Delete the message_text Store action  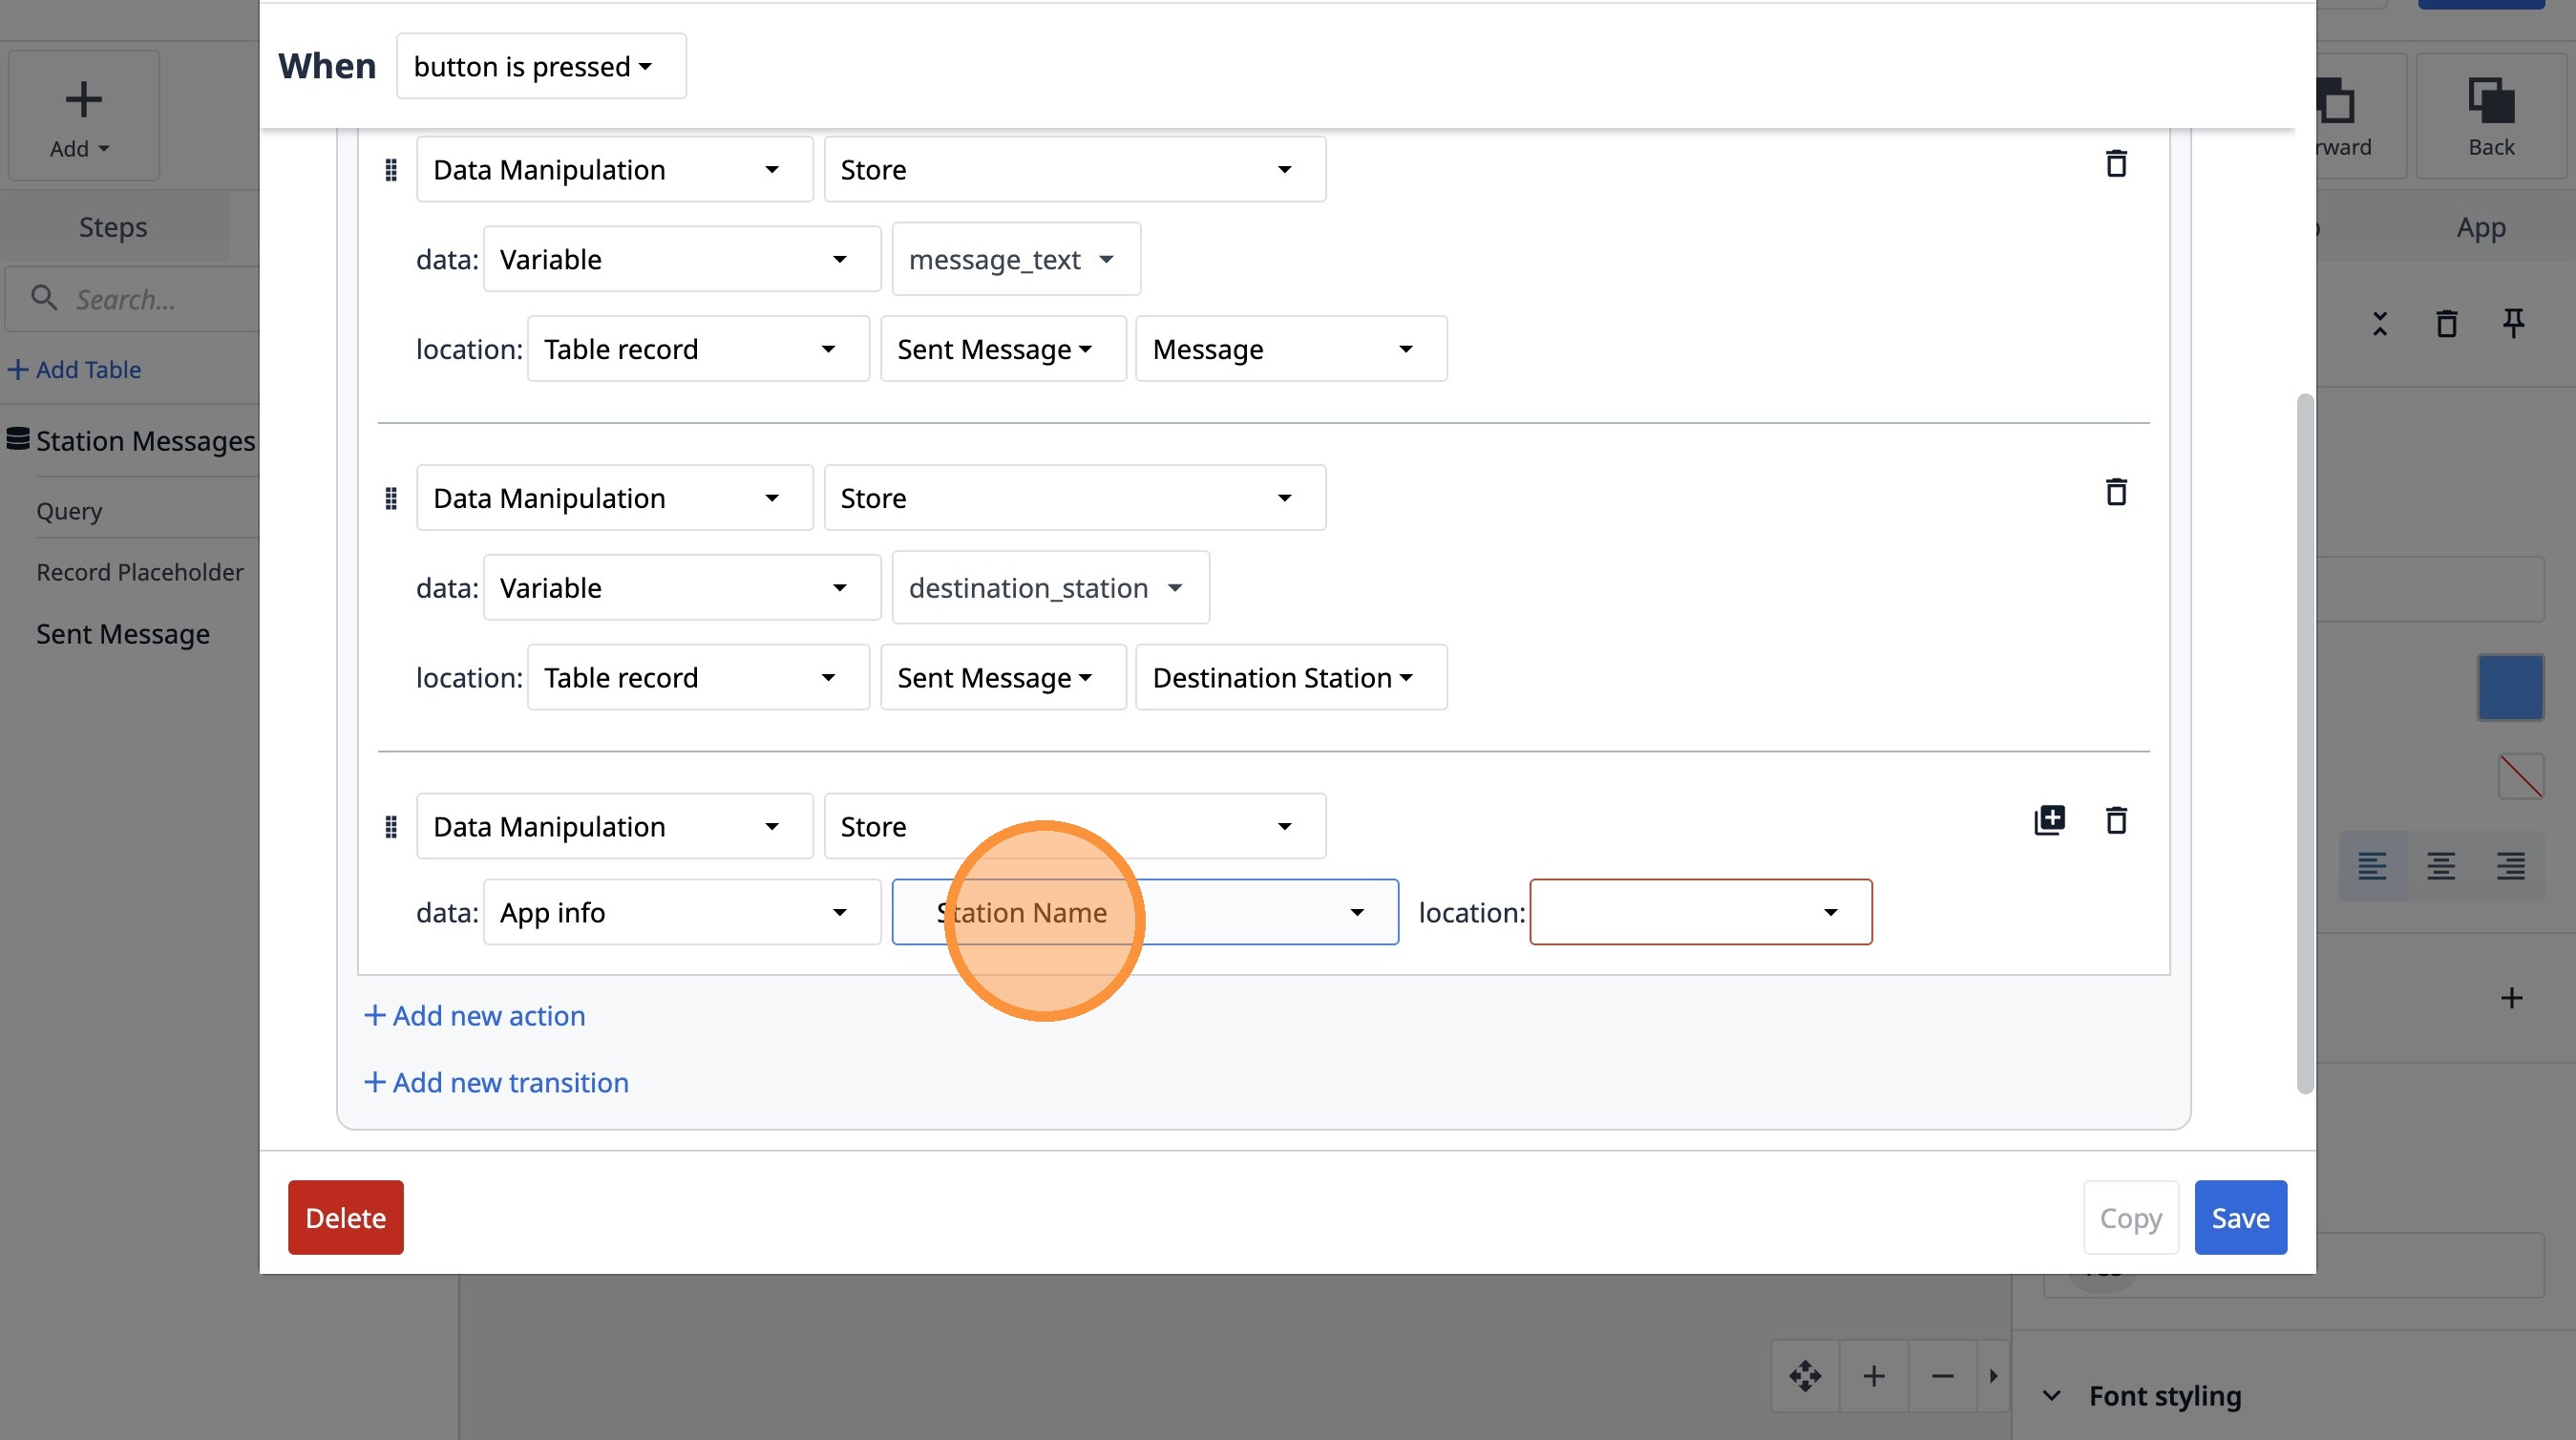(2115, 164)
